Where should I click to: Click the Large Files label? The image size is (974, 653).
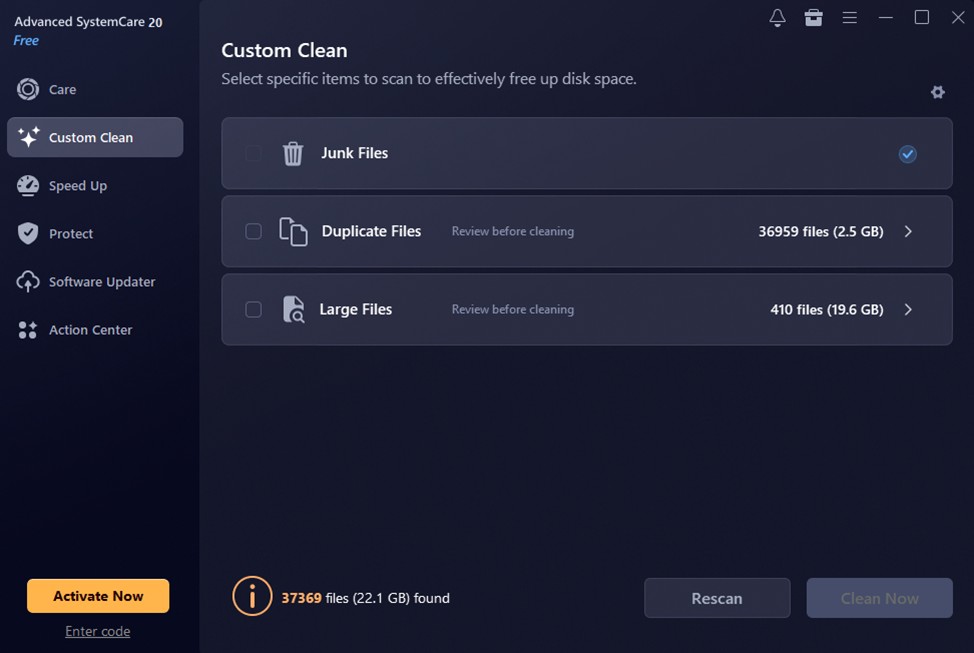point(356,309)
